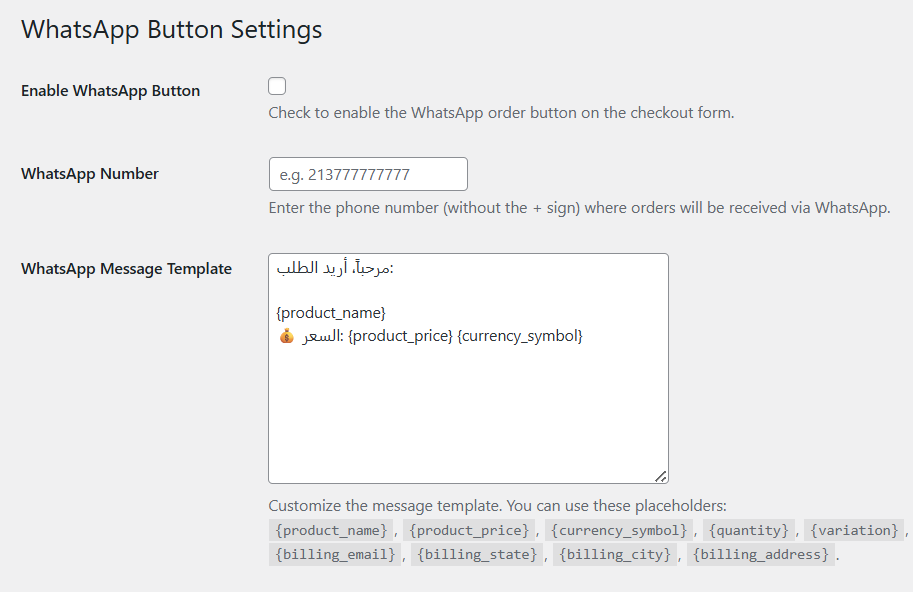The width and height of the screenshot is (913, 592).
Task: Click the {billing_address} placeholder code tag
Action: coord(760,554)
